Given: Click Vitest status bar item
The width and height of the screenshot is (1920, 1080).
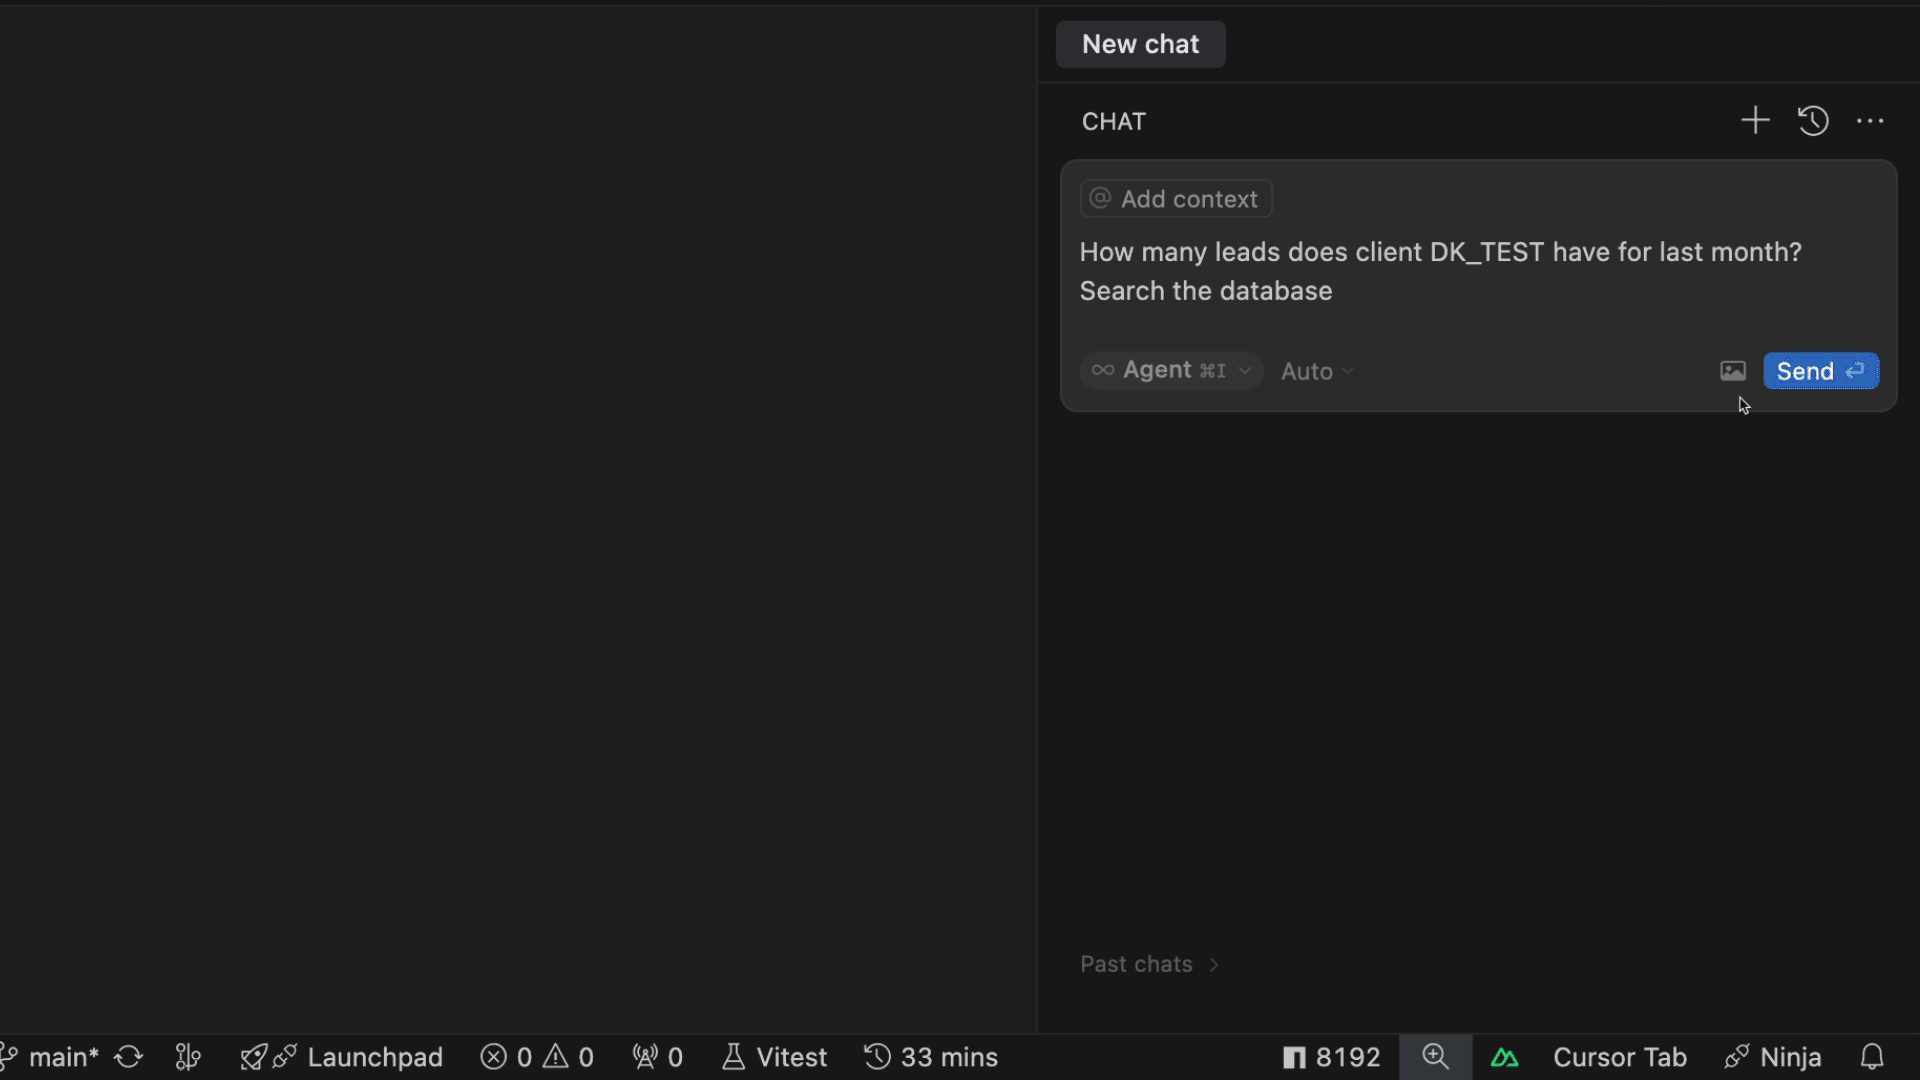Looking at the screenshot, I should 775,1057.
